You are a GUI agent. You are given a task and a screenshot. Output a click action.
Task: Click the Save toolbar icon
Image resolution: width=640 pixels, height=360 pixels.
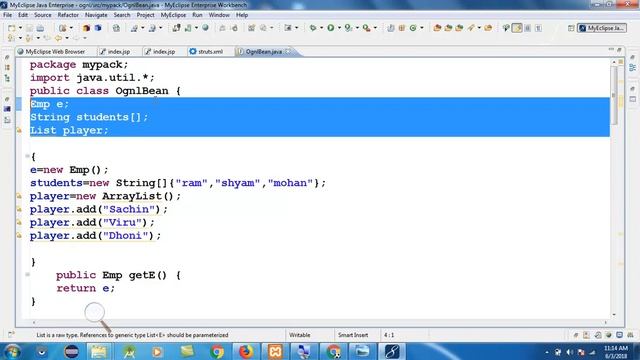pyautogui.click(x=29, y=28)
